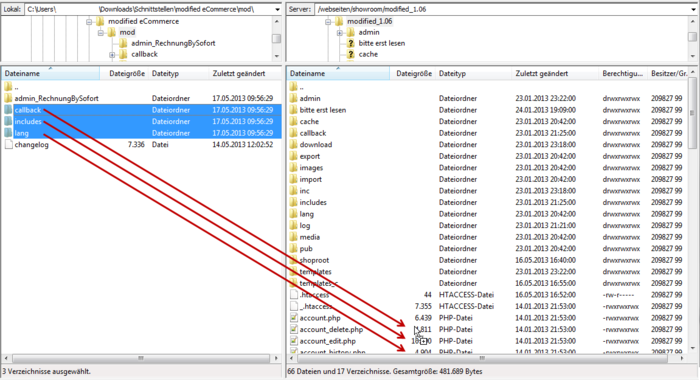Screen dimensions: 700x380
Task: Select 'admin_RechnungBySofort' in the local tree
Action: [173, 43]
